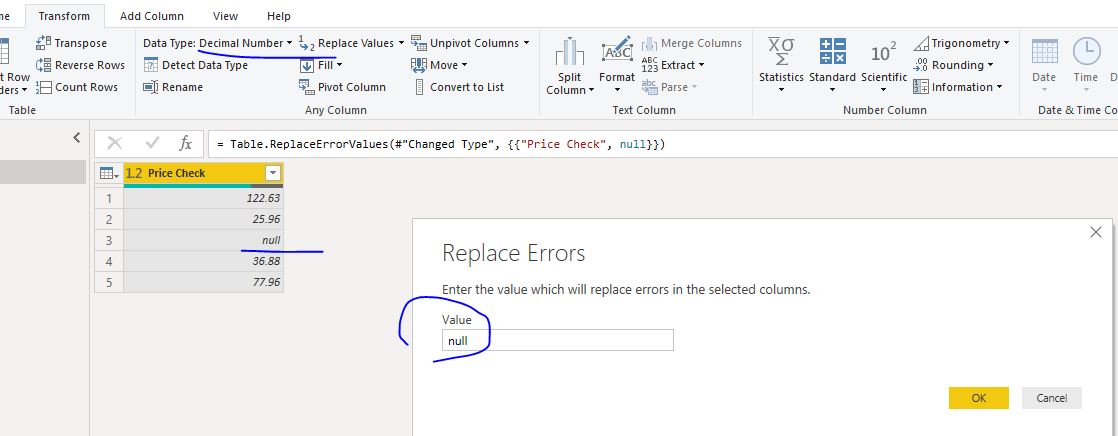Viewport: 1118px width, 436px height.
Task: Click the row number 1 header
Action: [109, 198]
